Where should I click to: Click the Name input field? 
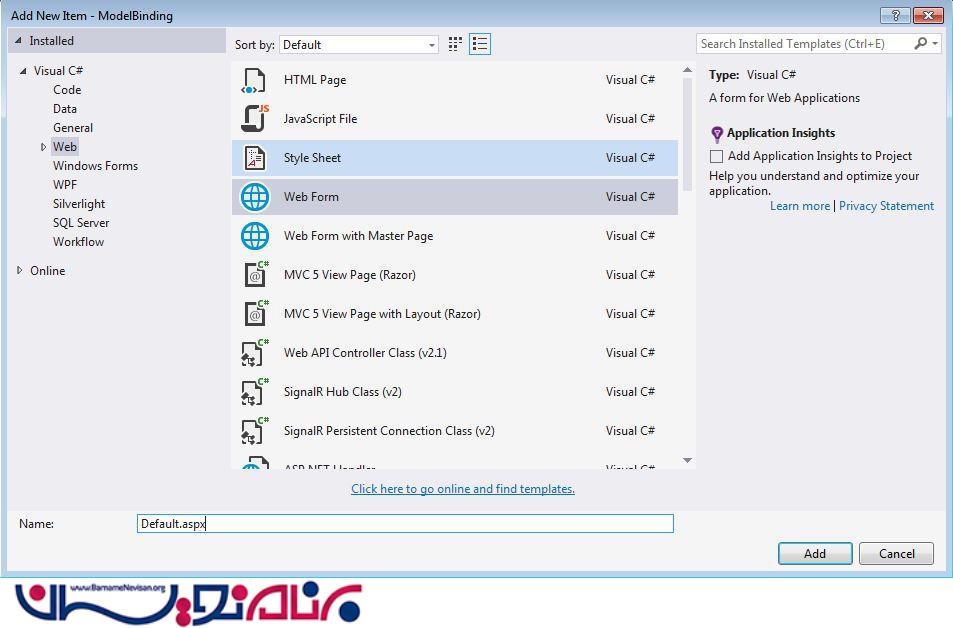tap(405, 523)
